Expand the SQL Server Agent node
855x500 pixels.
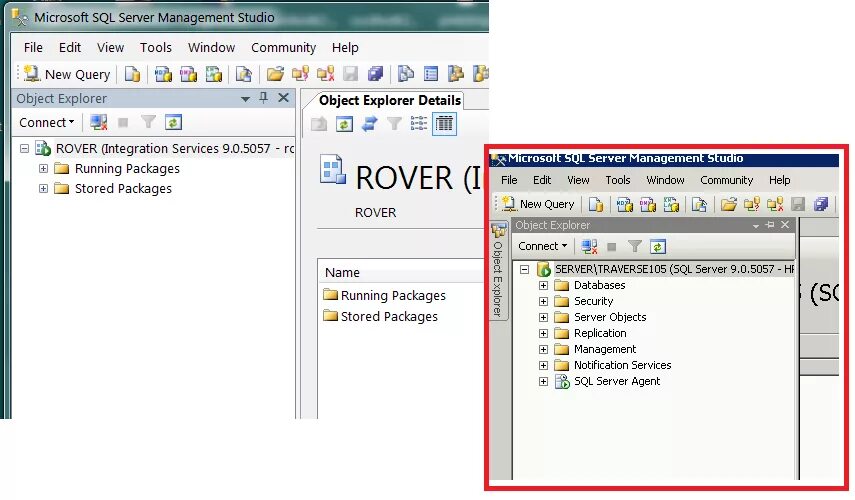click(543, 381)
